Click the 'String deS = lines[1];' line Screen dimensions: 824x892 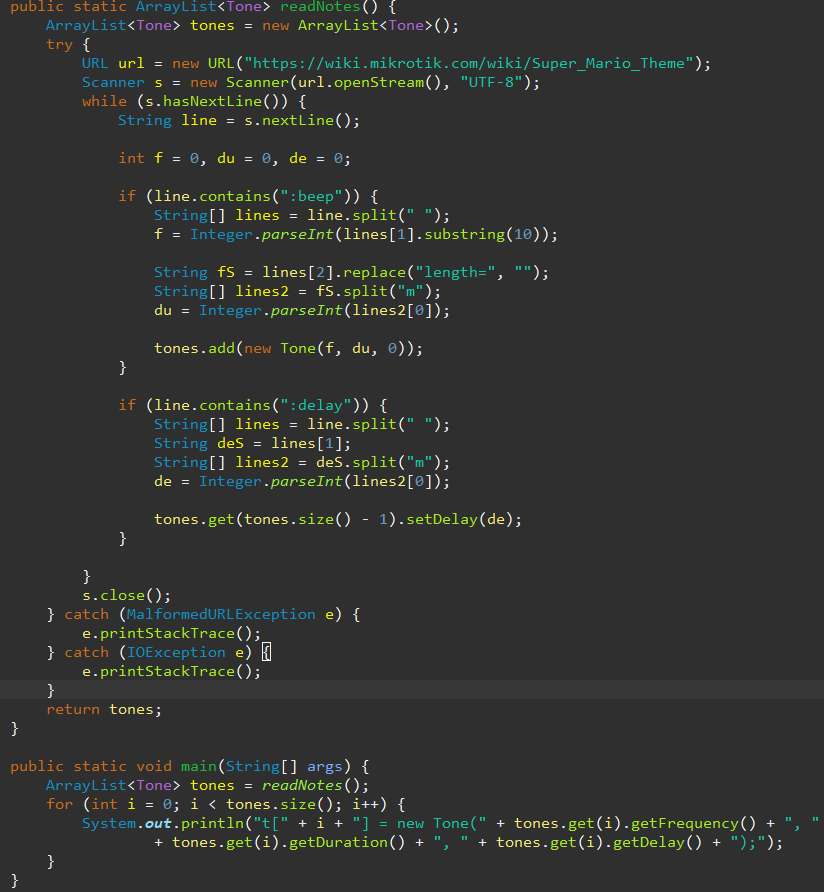253,443
